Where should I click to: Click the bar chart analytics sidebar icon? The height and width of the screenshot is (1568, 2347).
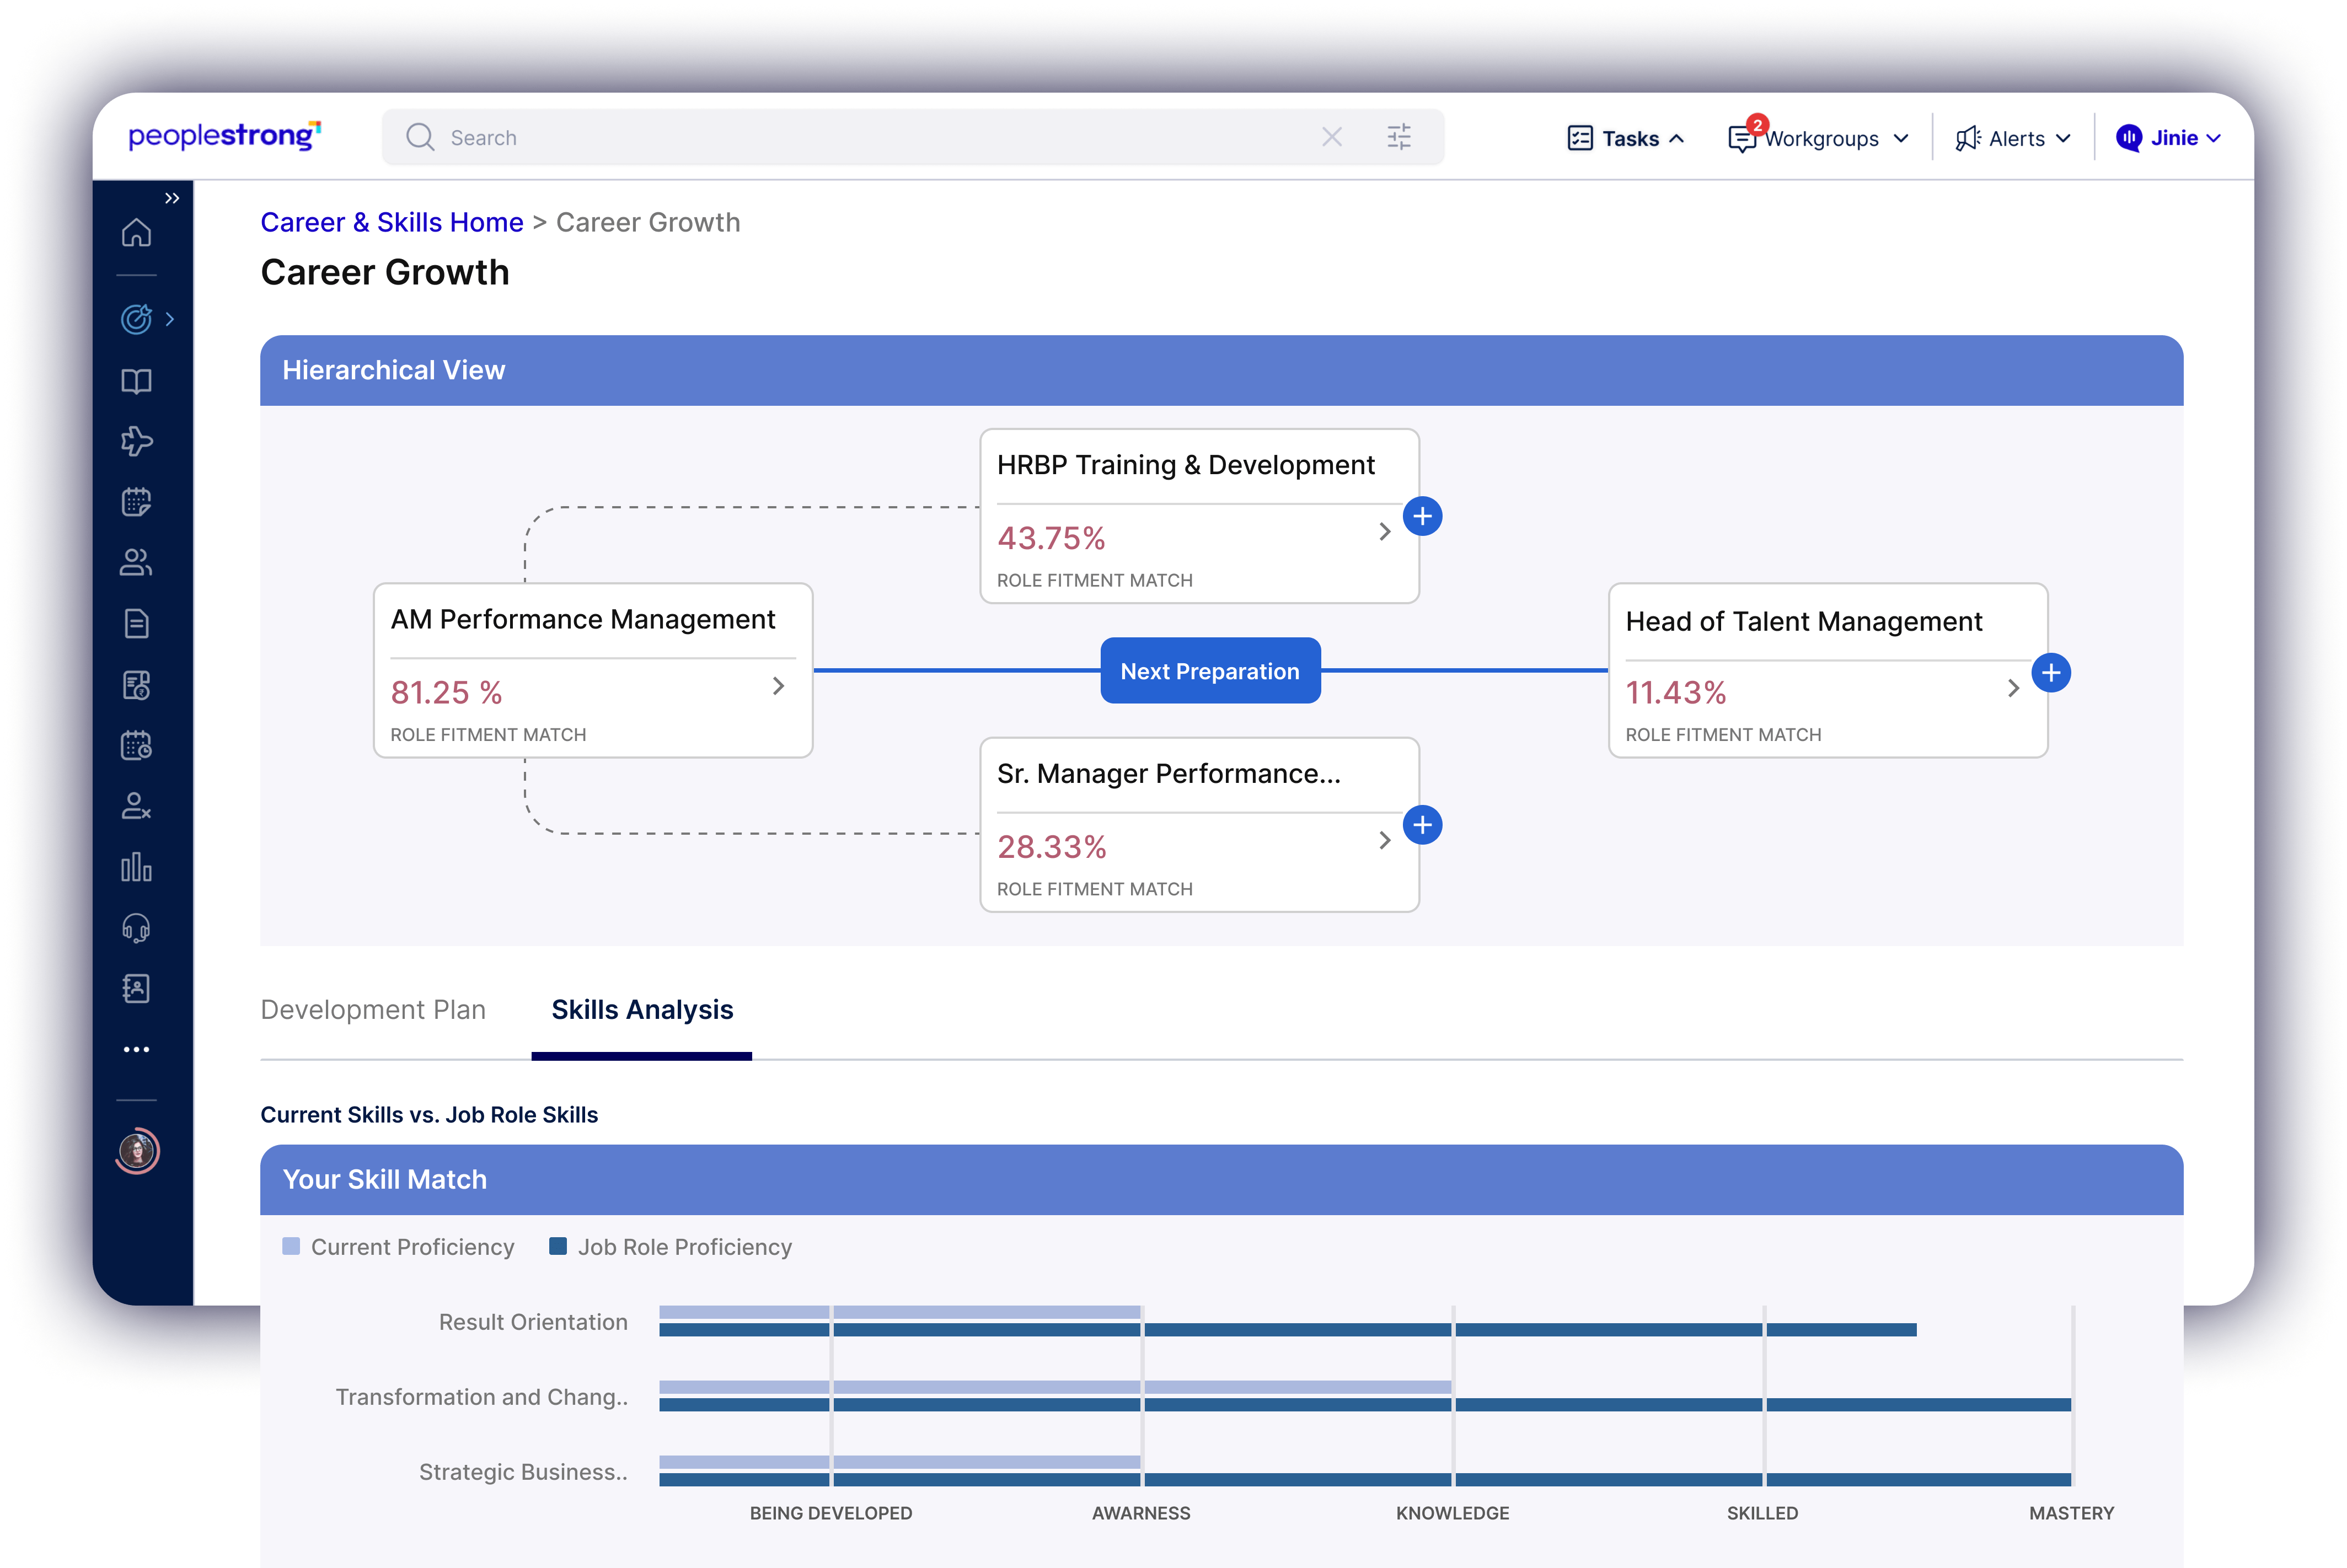[x=136, y=867]
